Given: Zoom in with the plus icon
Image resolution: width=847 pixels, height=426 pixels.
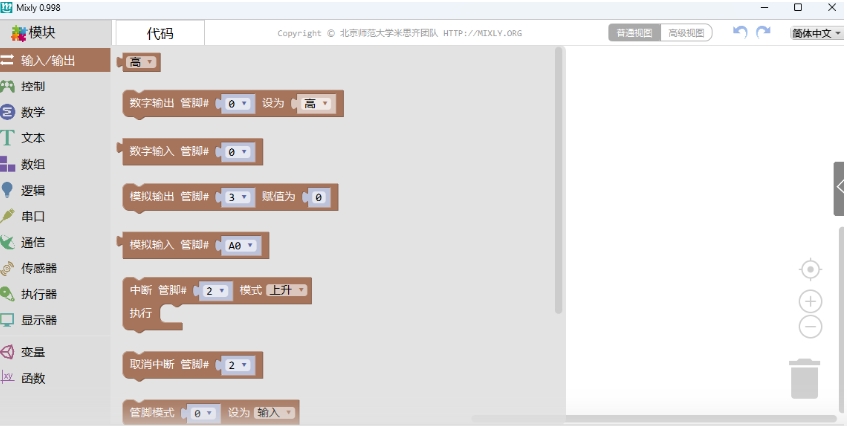Looking at the screenshot, I should [x=810, y=301].
